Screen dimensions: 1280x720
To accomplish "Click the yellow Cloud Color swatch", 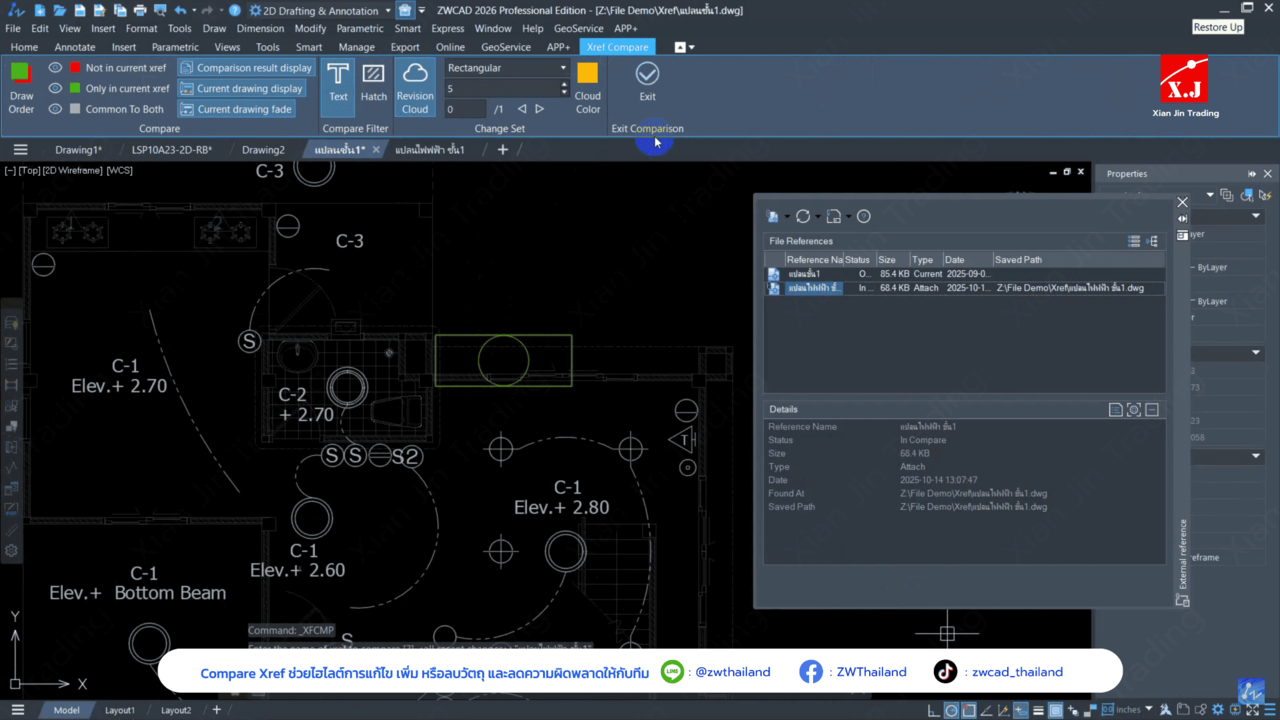I will pyautogui.click(x=588, y=74).
